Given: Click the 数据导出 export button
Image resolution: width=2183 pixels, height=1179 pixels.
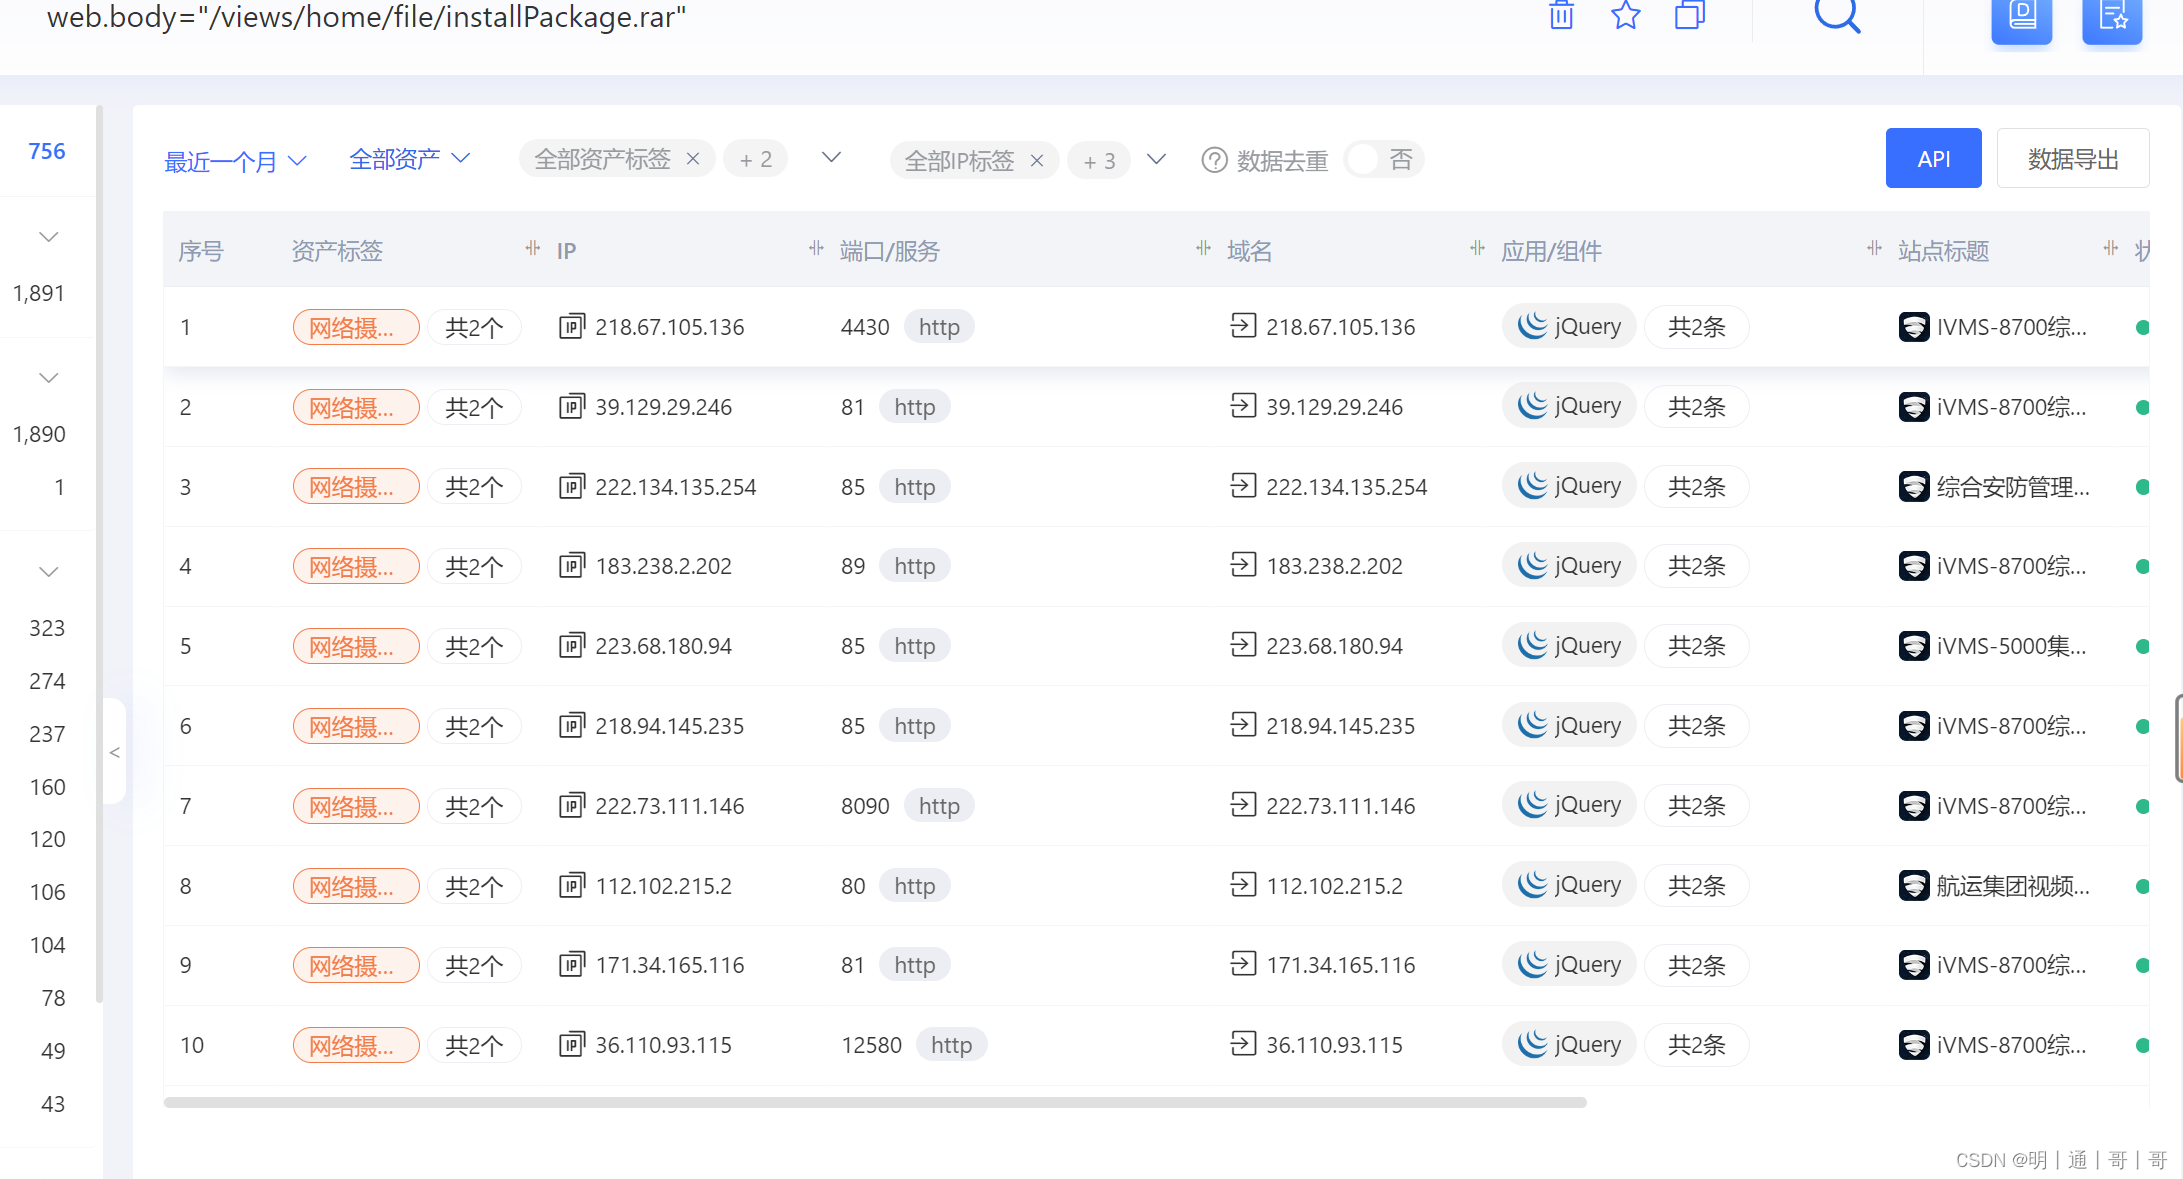Looking at the screenshot, I should (2072, 158).
